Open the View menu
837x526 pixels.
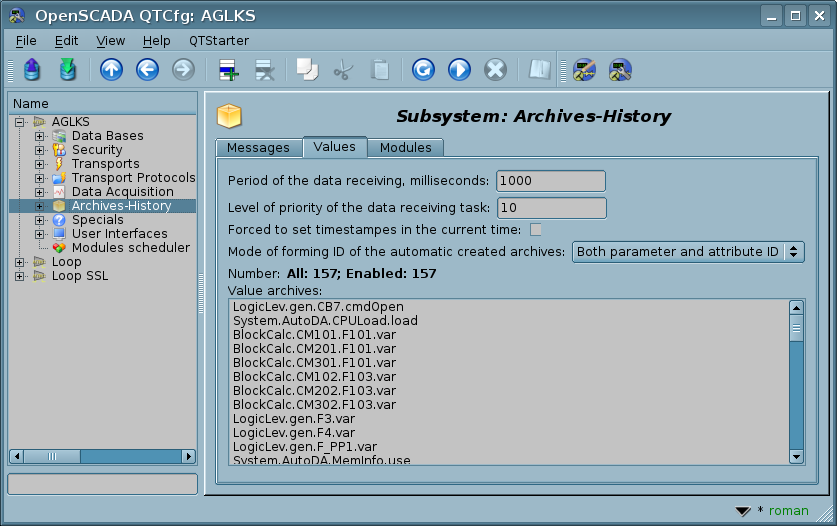110,41
